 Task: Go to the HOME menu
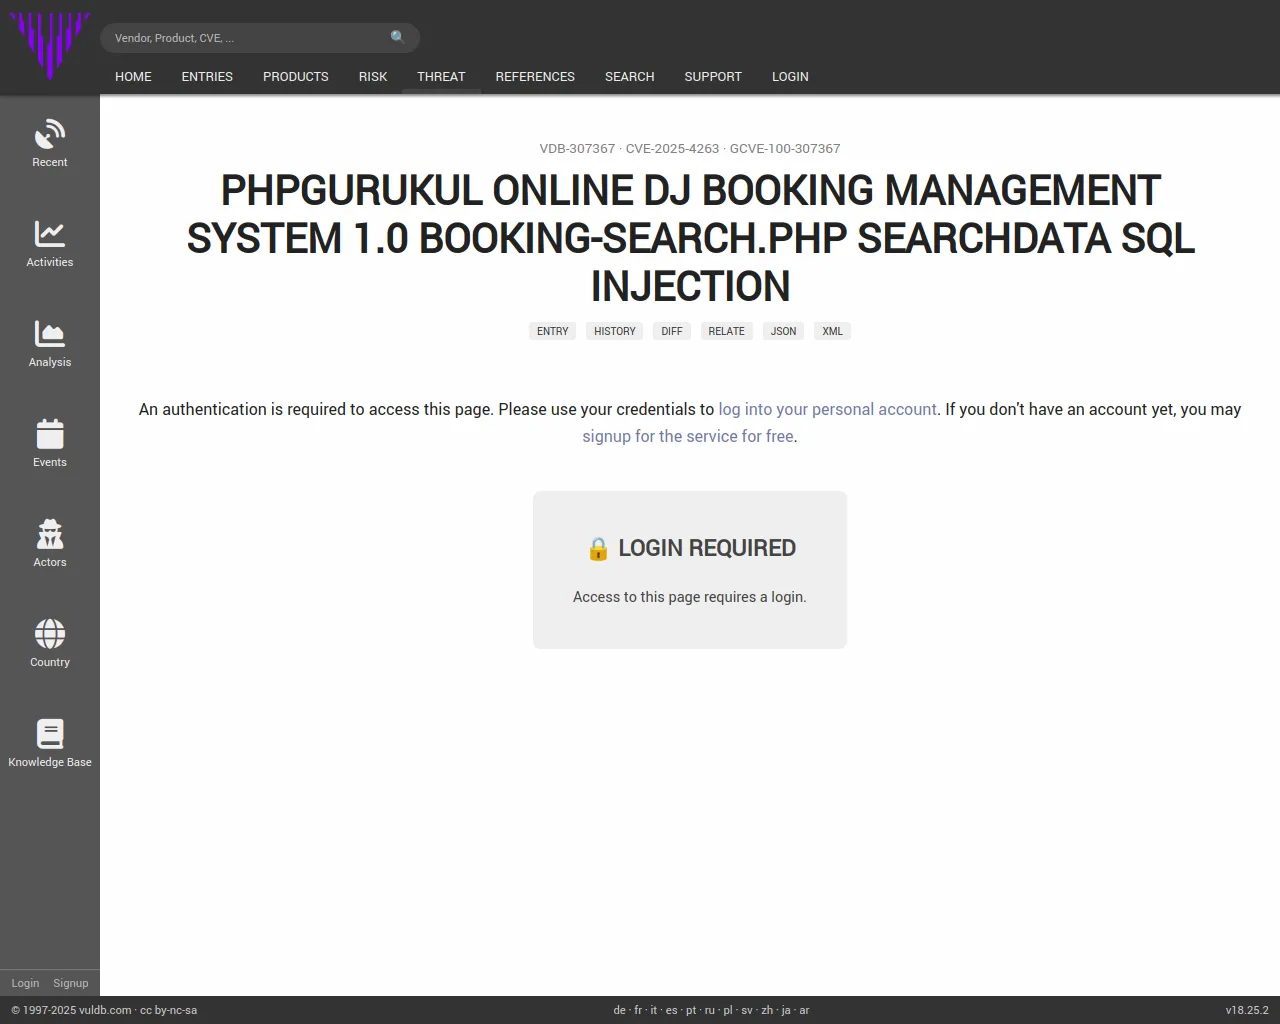click(x=133, y=76)
